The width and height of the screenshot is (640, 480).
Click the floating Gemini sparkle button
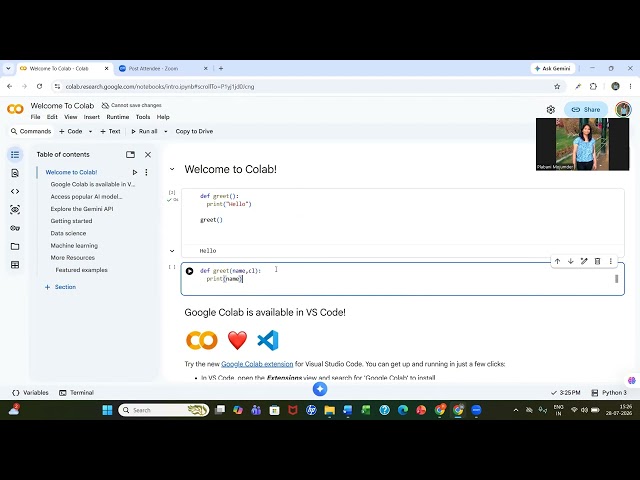pyautogui.click(x=320, y=389)
